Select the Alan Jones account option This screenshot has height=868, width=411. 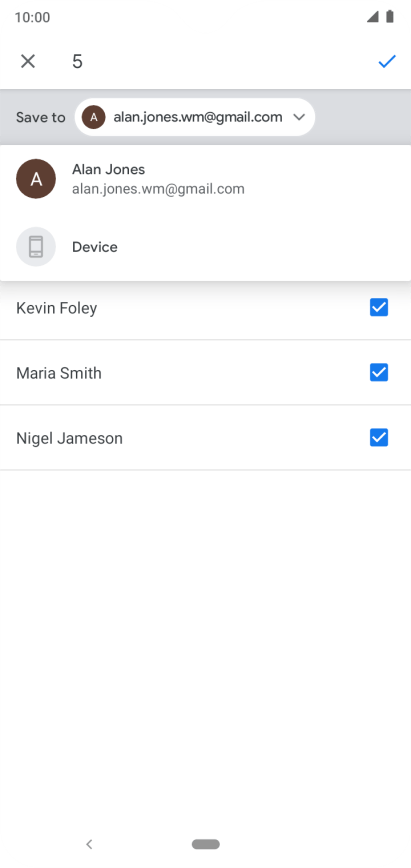206,179
